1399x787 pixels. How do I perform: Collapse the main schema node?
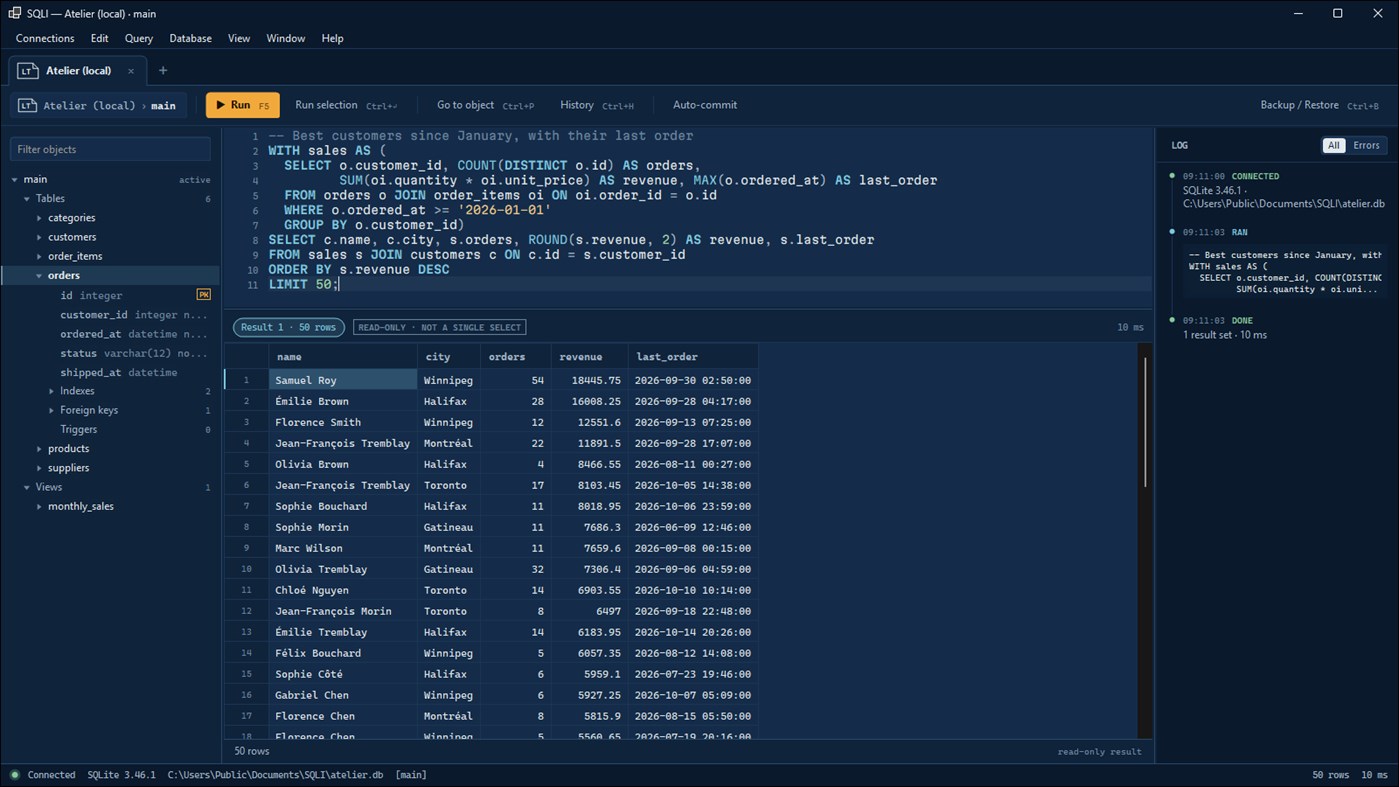click(x=15, y=180)
